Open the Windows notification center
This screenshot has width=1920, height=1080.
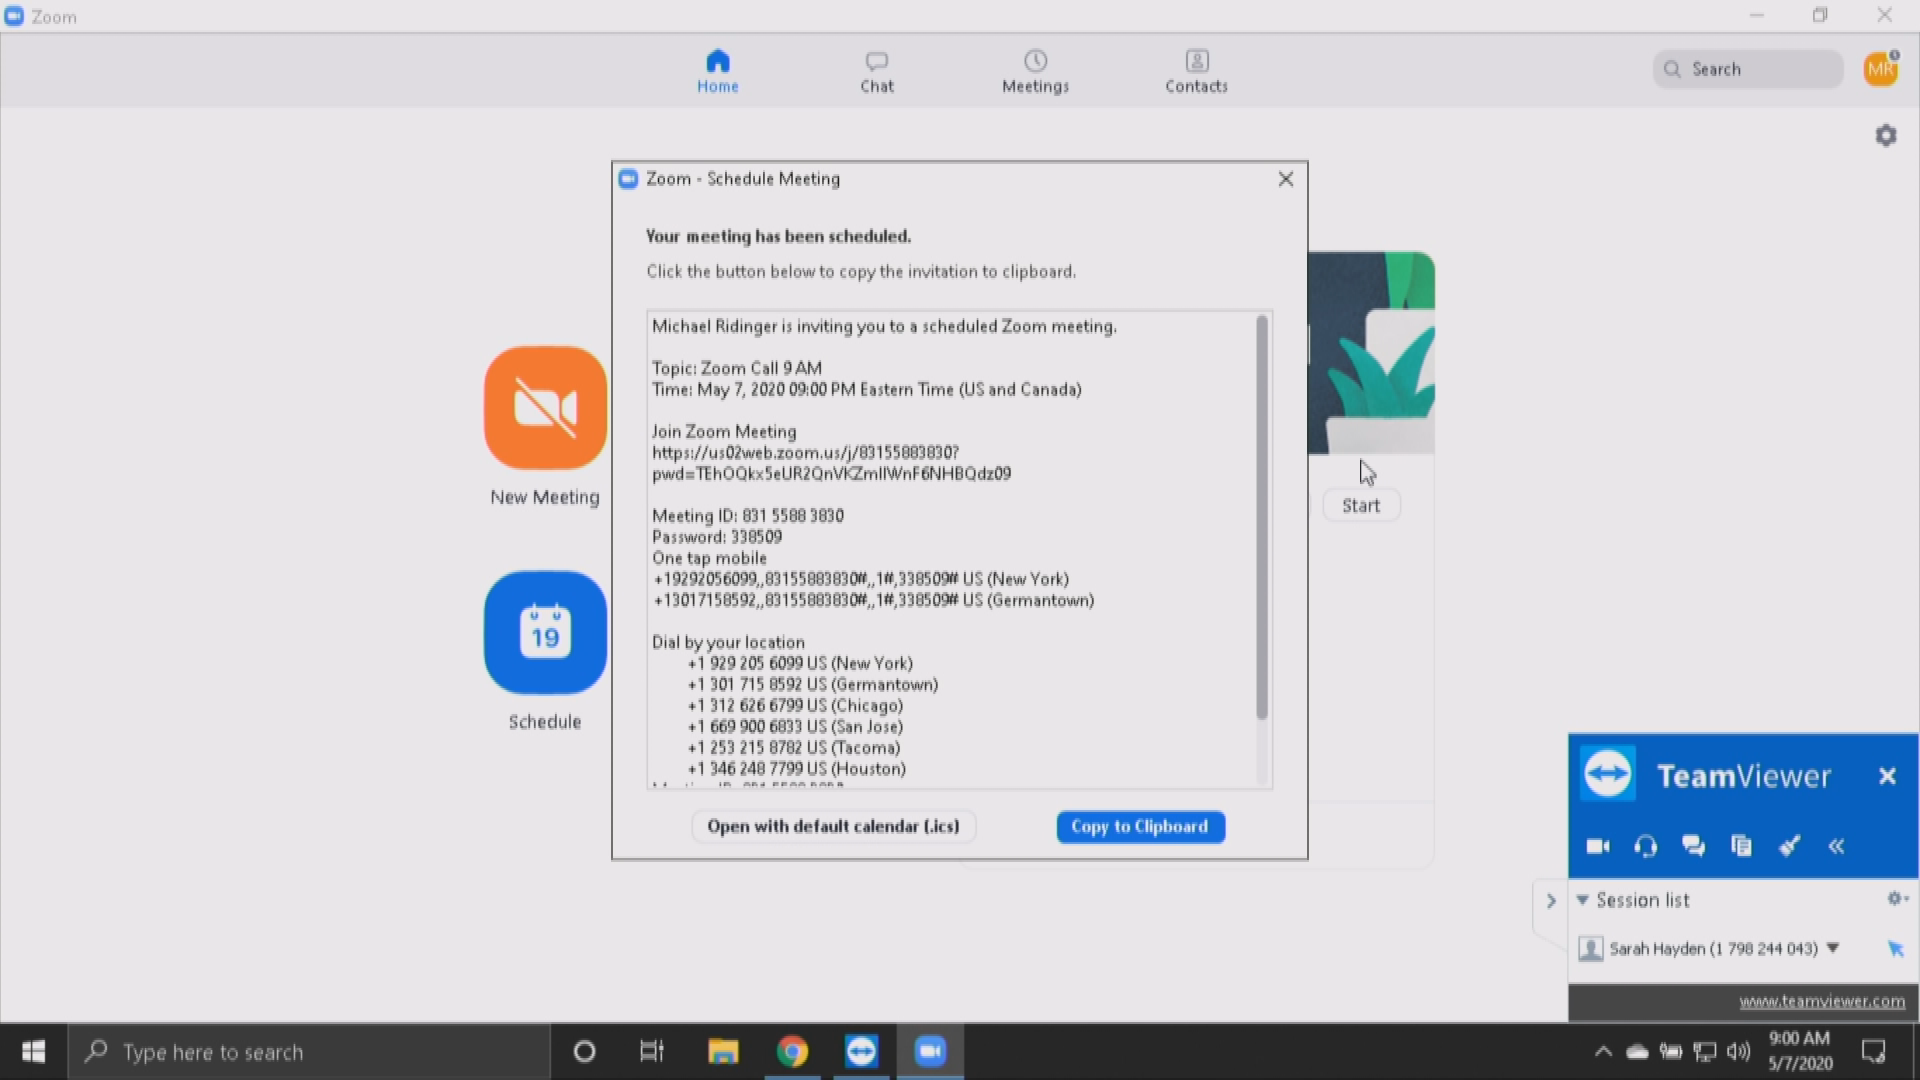pyautogui.click(x=1873, y=1051)
